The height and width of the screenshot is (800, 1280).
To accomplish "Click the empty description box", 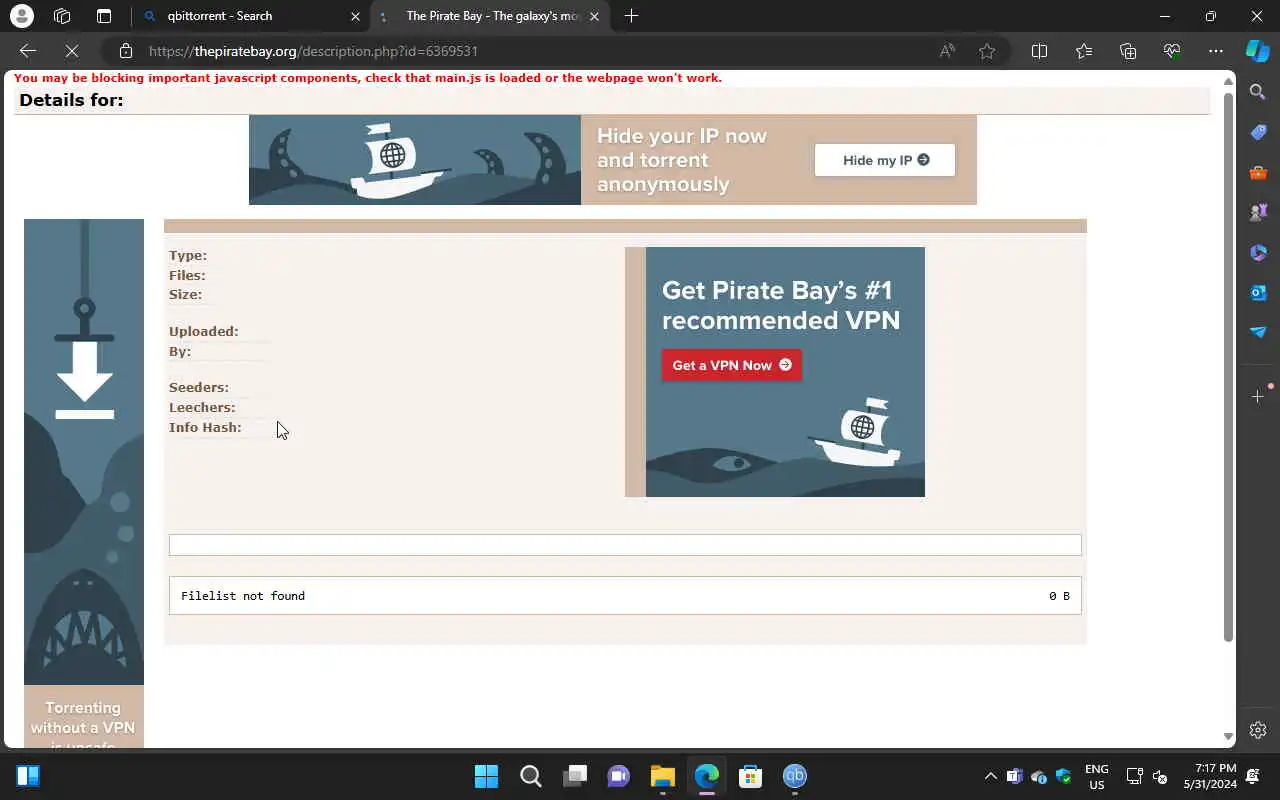I will click(x=625, y=545).
